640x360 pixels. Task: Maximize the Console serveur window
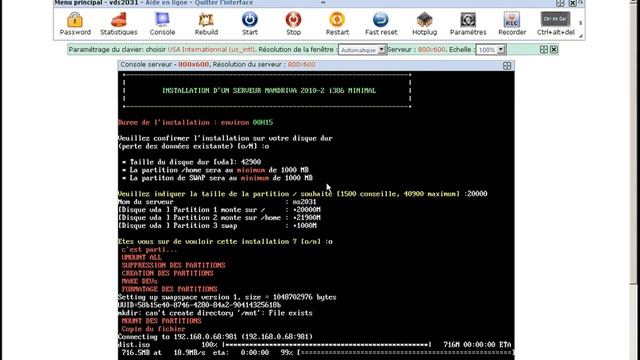coord(507,66)
